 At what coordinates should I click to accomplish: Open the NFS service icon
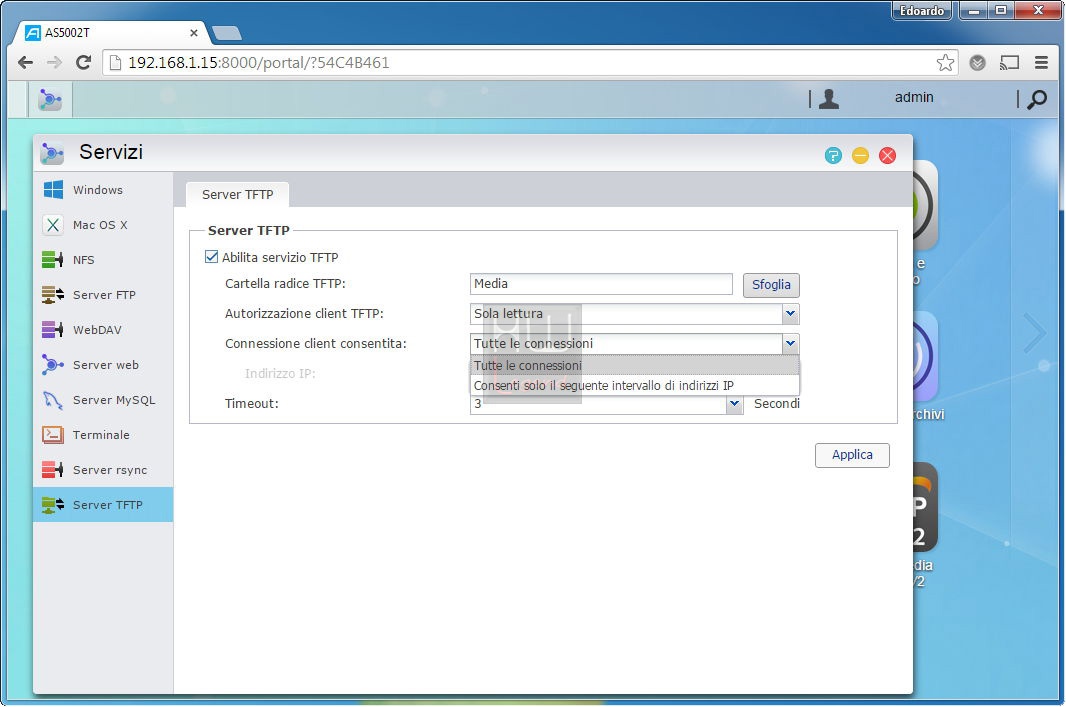pos(53,260)
